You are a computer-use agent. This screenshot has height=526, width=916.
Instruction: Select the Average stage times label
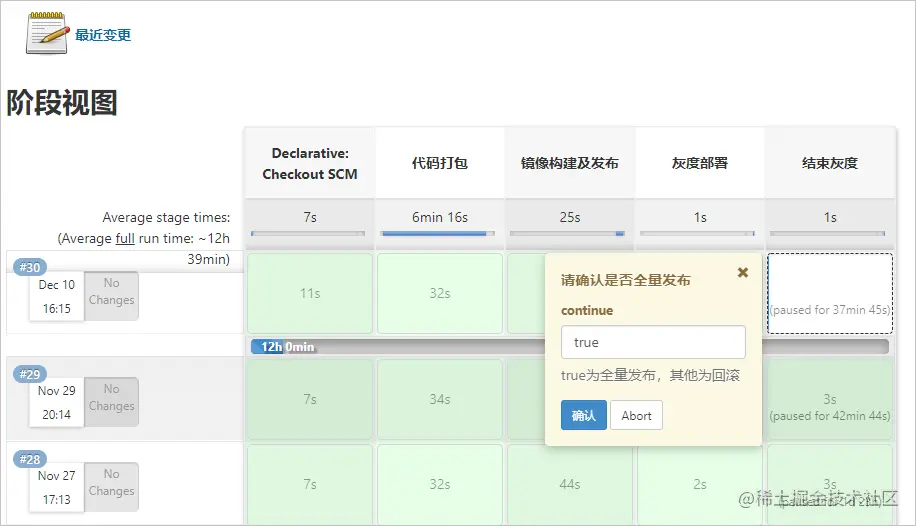click(166, 217)
